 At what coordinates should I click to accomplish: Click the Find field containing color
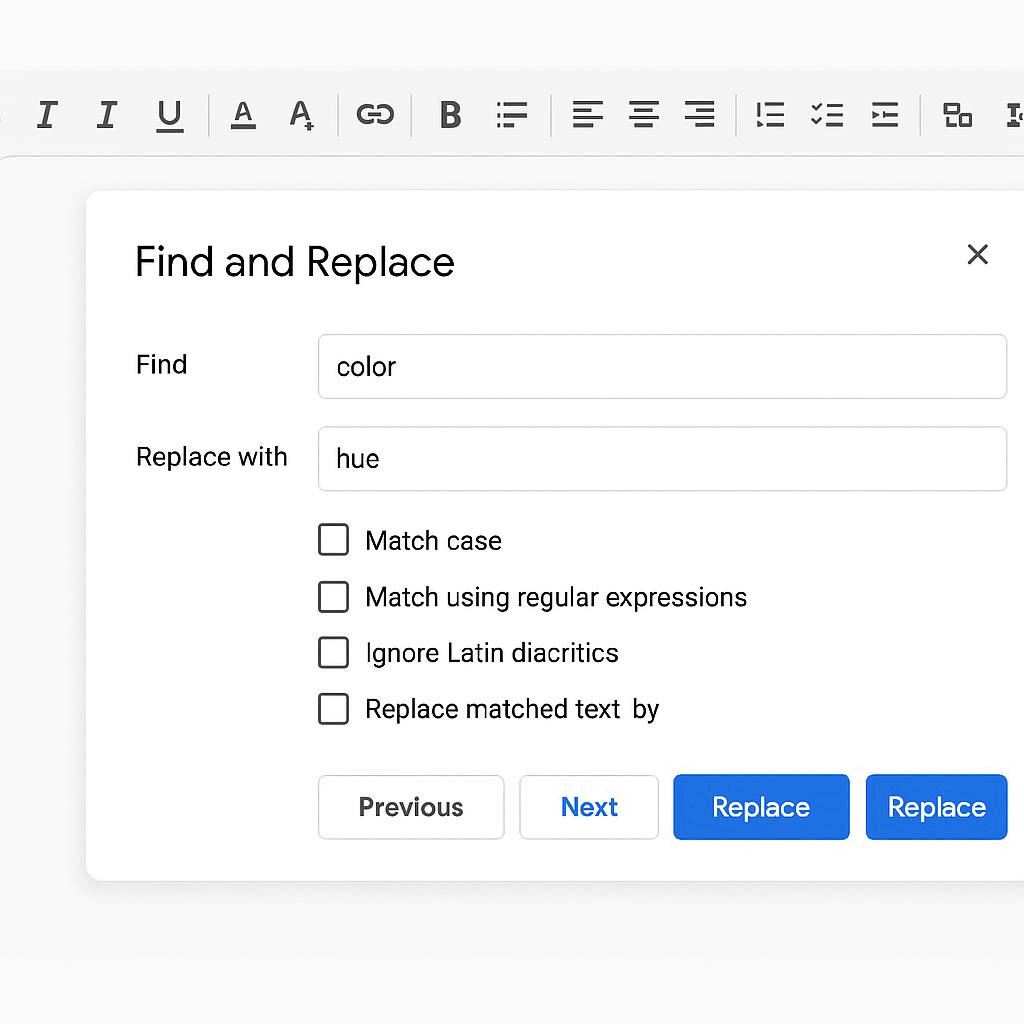[x=662, y=366]
